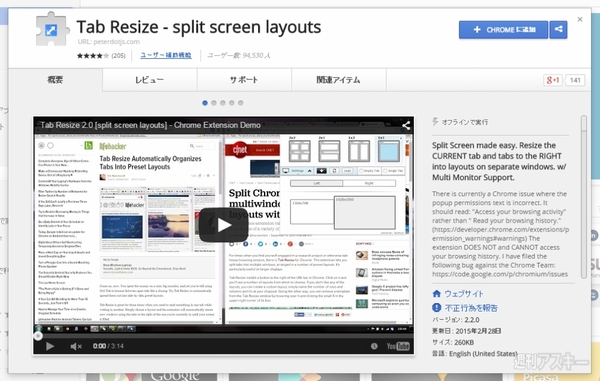600x381 pixels.
Task: Click the video progress bar scrubber handle
Action: (38, 336)
